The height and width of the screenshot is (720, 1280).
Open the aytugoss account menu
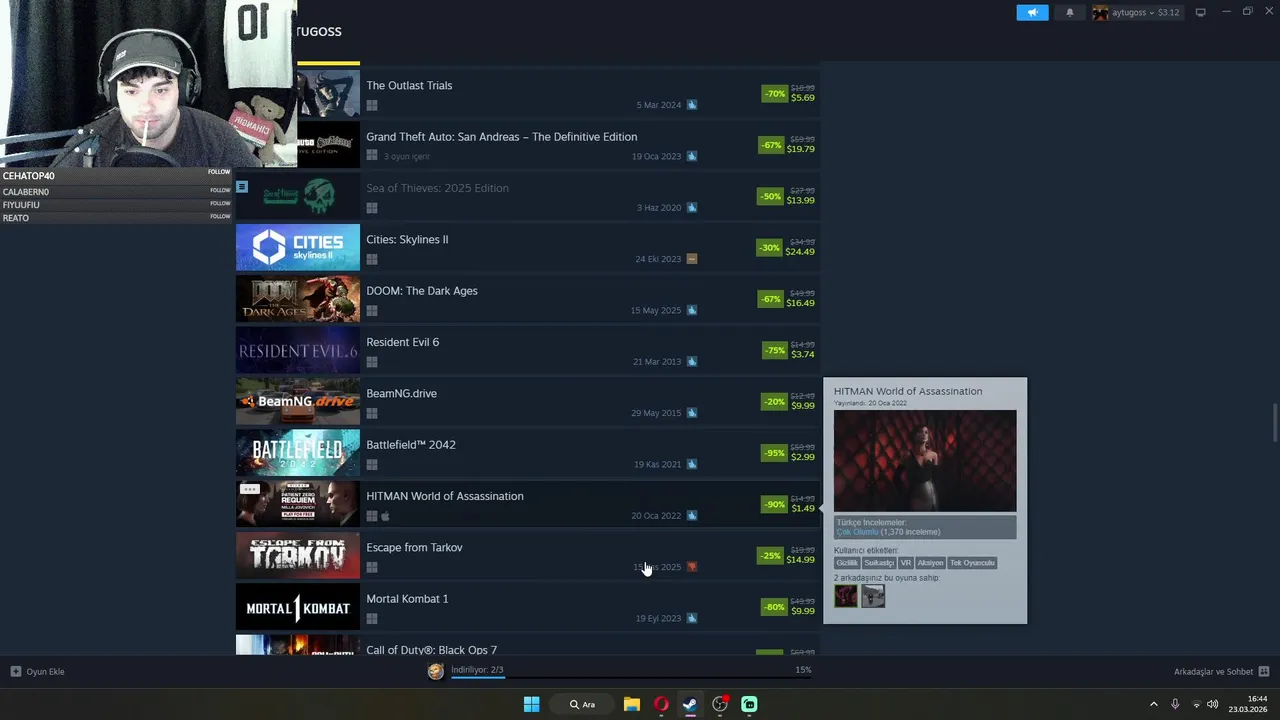click(x=1136, y=12)
